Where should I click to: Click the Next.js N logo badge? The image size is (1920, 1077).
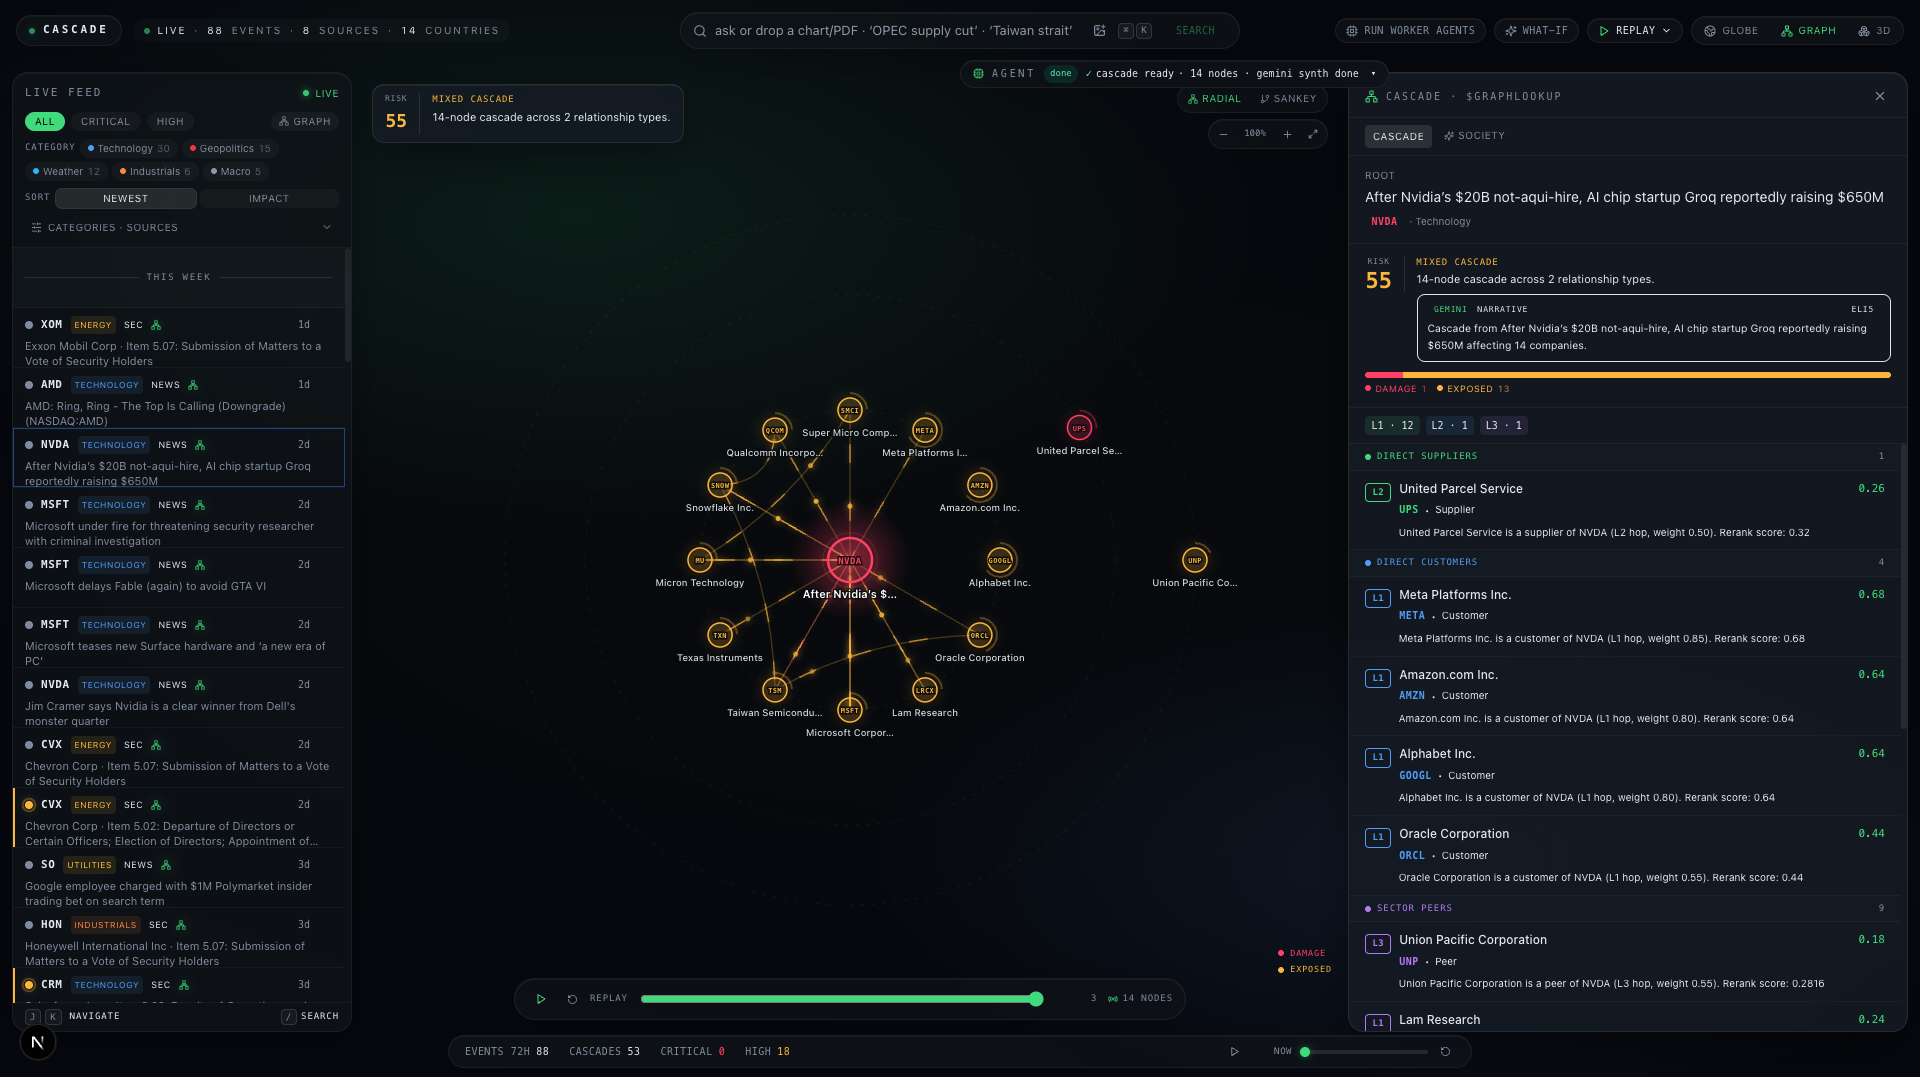coord(38,1042)
